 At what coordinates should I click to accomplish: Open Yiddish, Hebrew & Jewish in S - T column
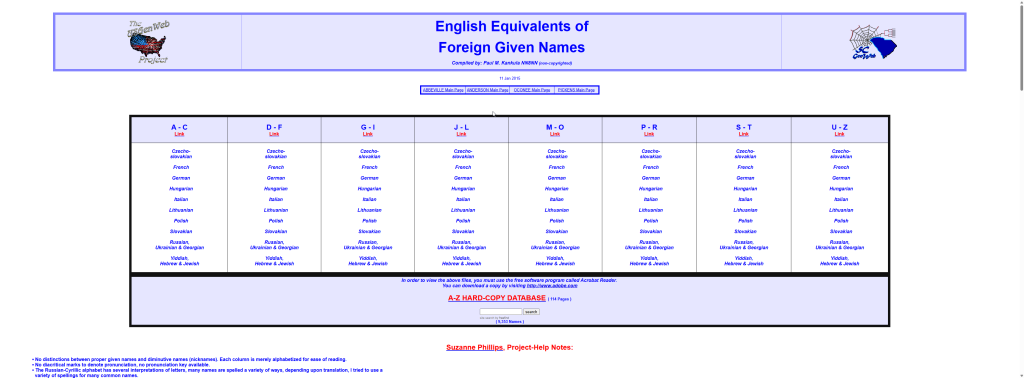pyautogui.click(x=744, y=260)
